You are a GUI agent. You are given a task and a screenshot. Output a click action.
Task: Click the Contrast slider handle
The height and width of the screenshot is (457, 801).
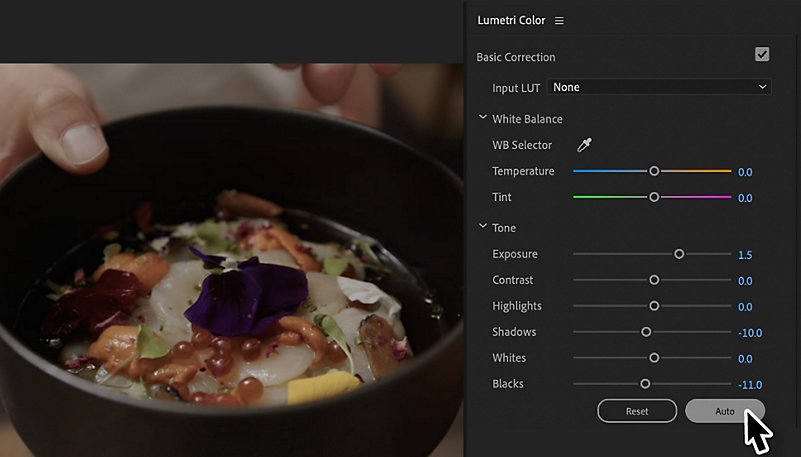[x=654, y=280]
